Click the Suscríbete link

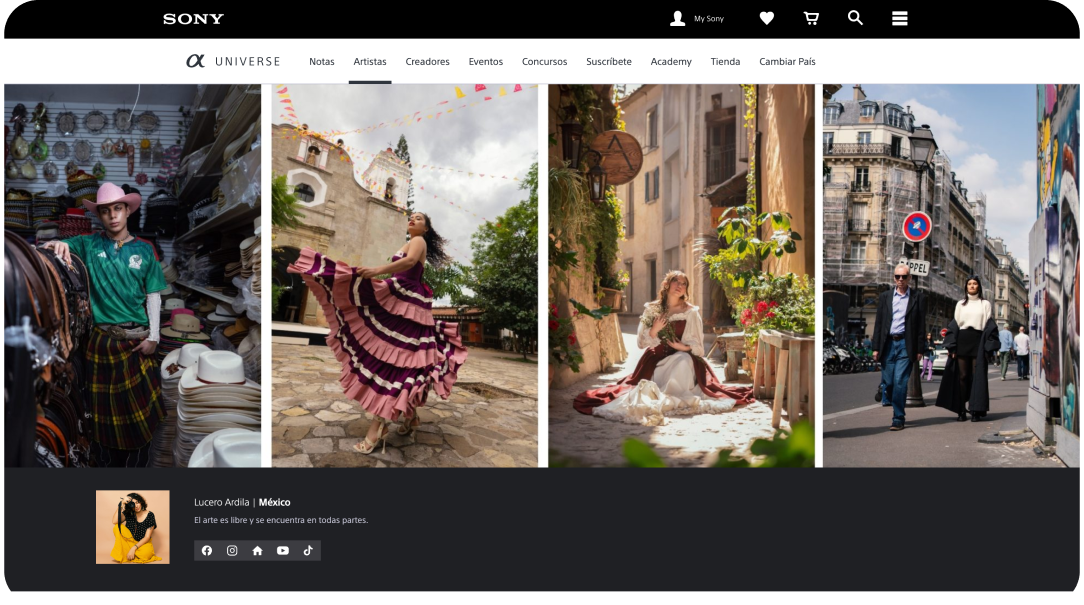pyautogui.click(x=608, y=62)
